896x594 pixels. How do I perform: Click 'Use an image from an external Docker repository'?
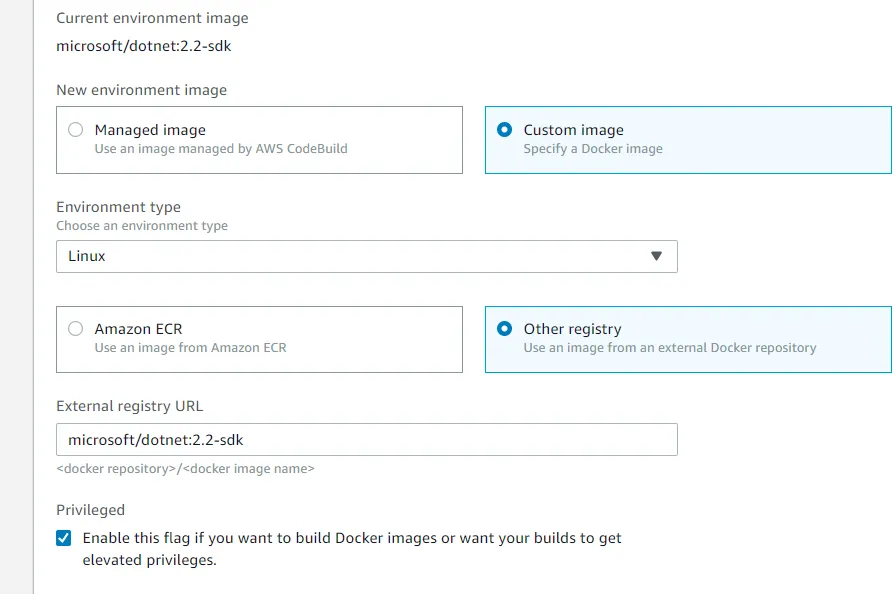(x=670, y=348)
